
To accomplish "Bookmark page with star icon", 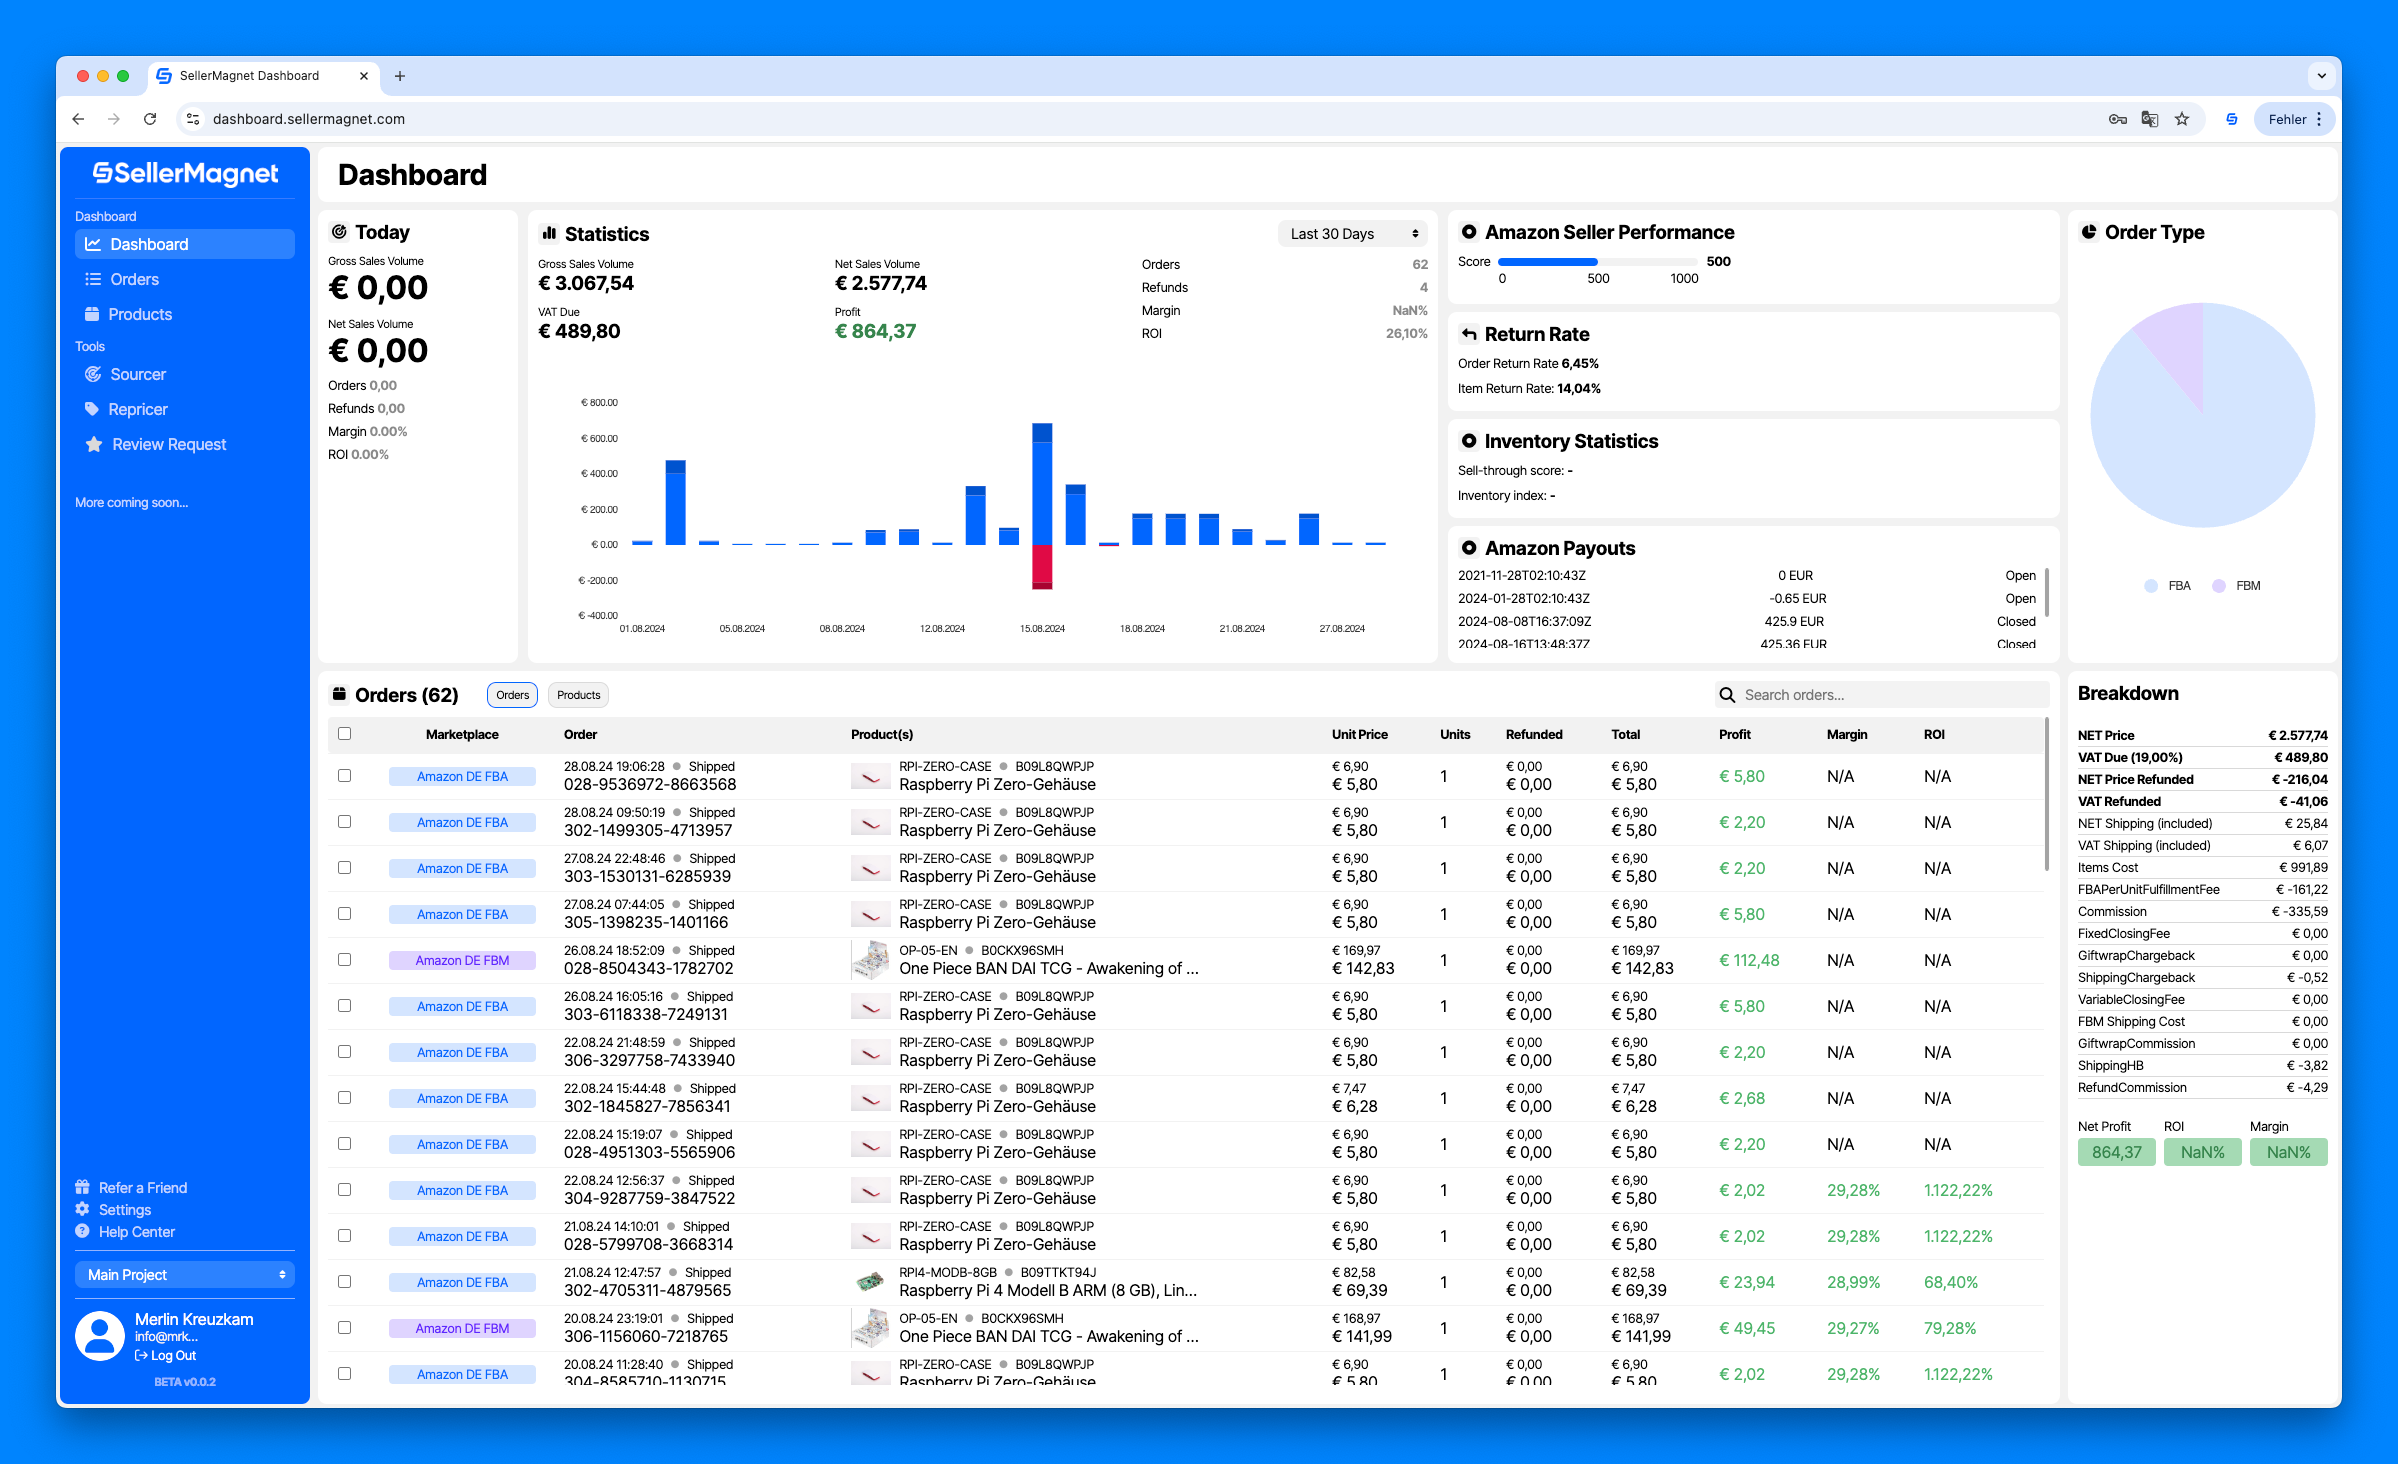I will tap(2182, 119).
